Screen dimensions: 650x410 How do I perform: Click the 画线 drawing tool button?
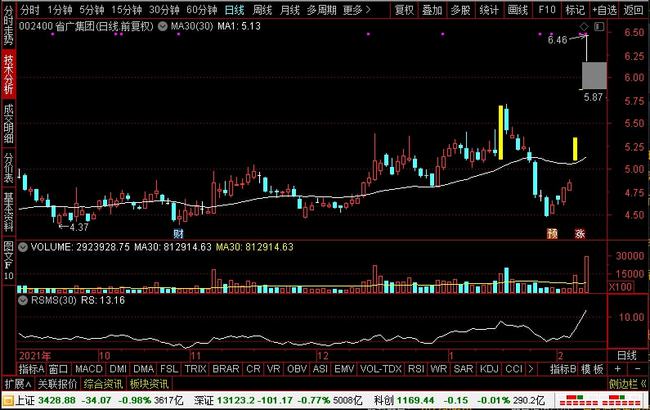[517, 9]
